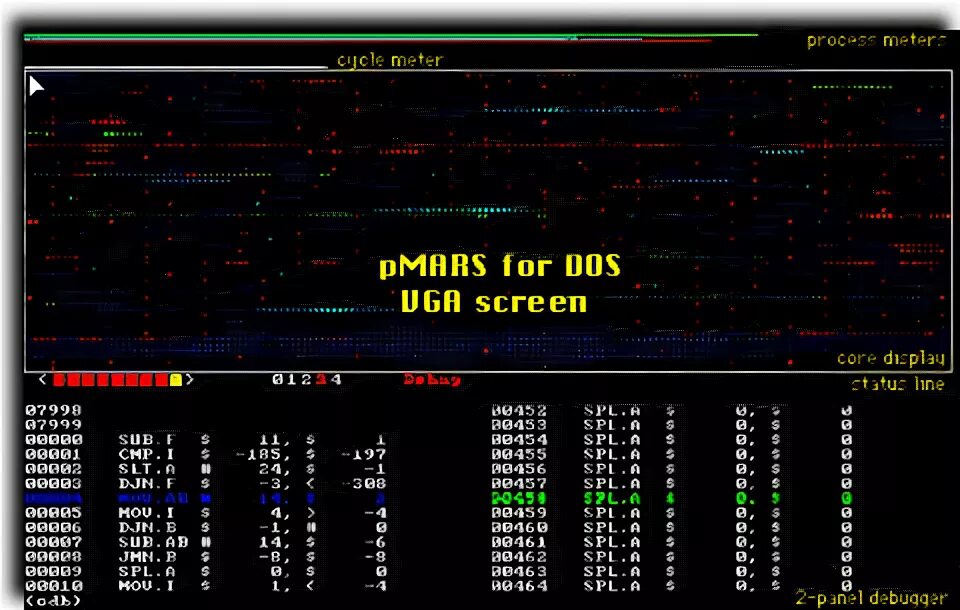Select display level 1 on status line

(x=292, y=380)
